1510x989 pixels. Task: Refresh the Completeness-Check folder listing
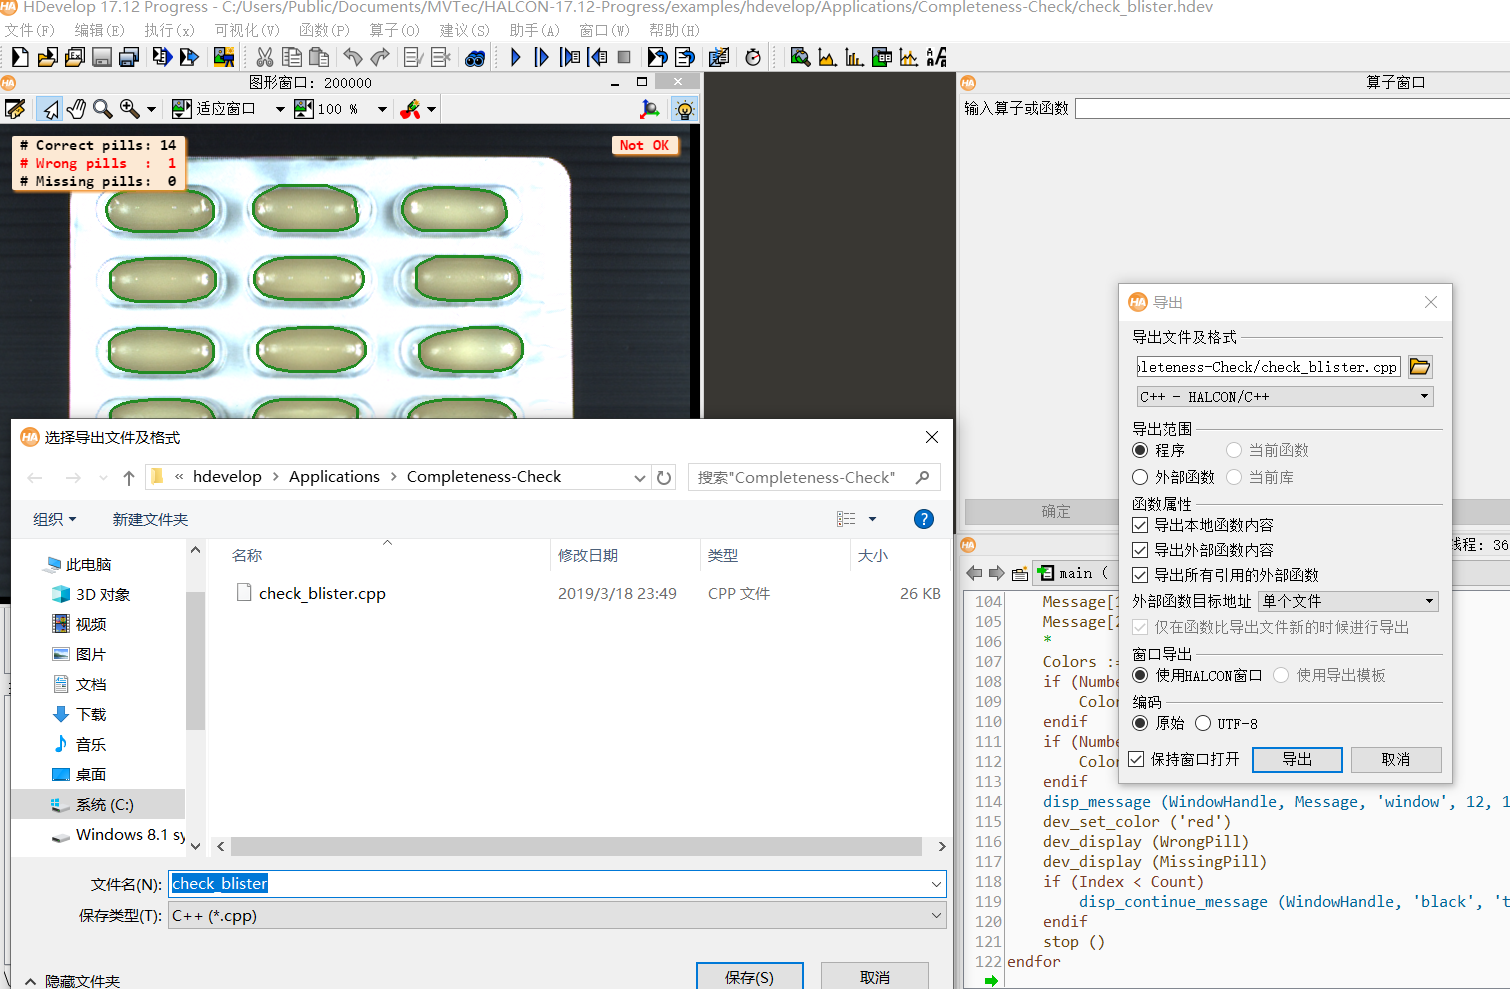(x=664, y=478)
